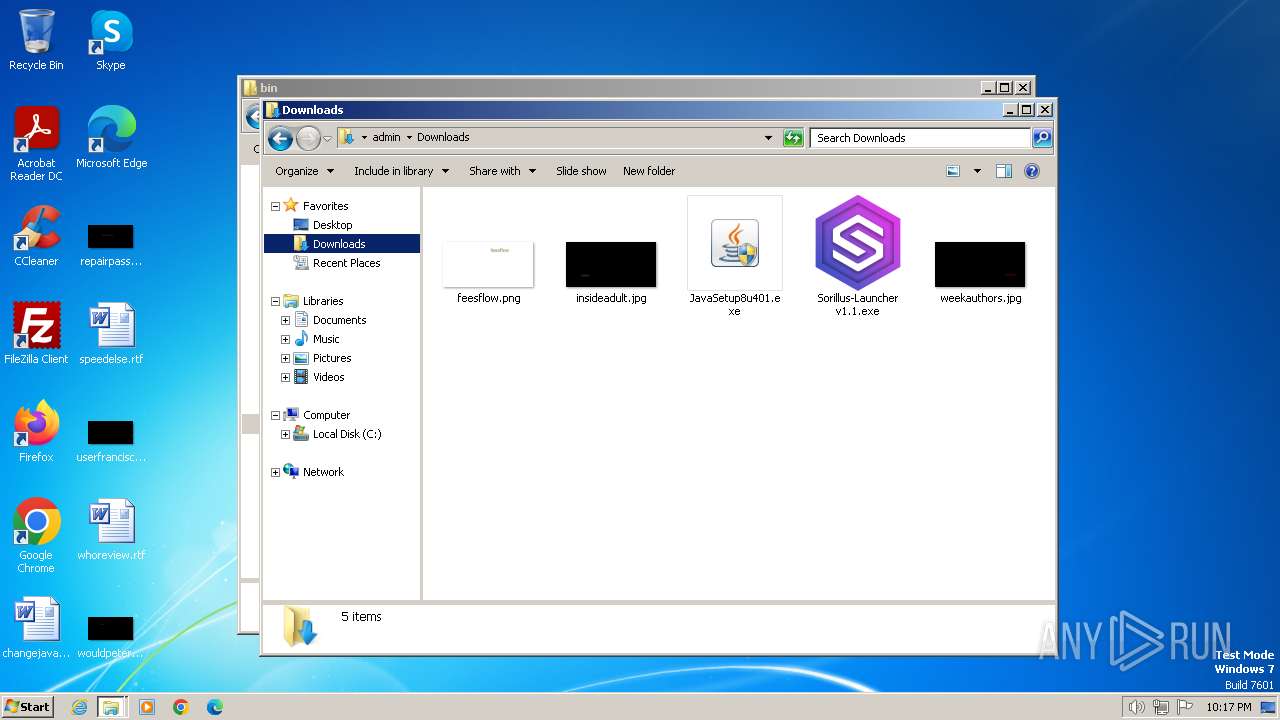Screen dimensions: 1280x720
Task: Expand the Documents library node
Action: pyautogui.click(x=286, y=320)
